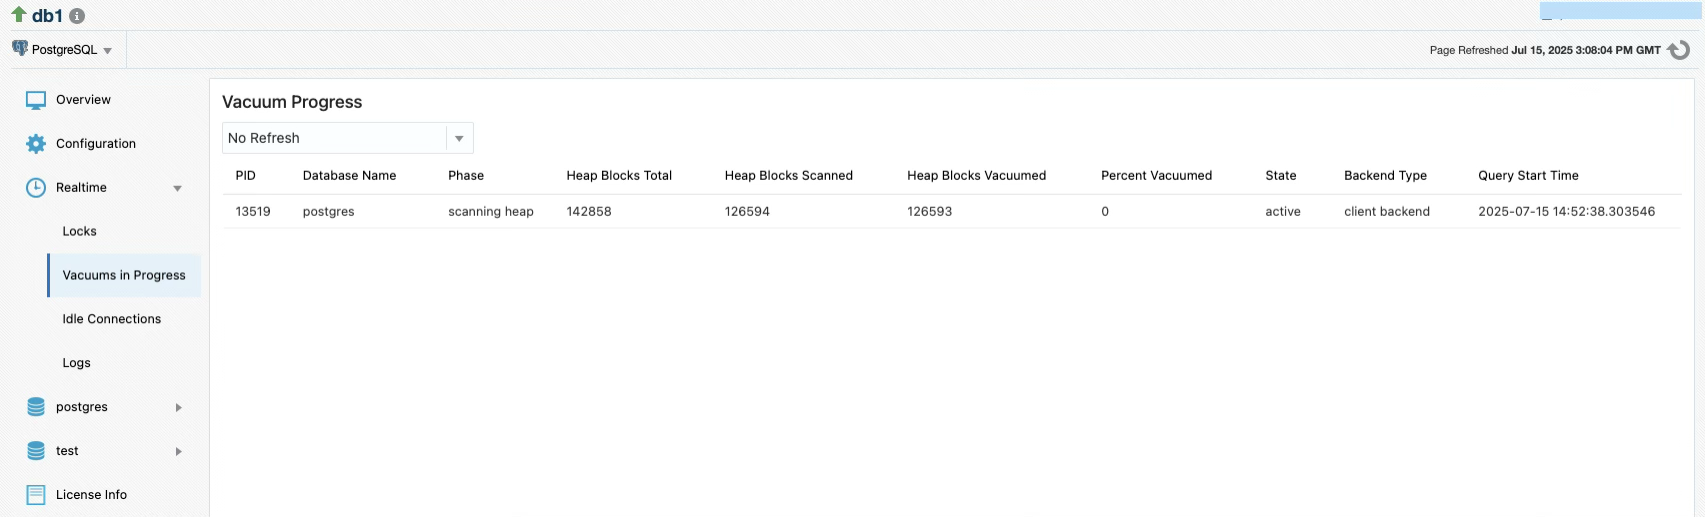Open the Locks page

tap(80, 231)
